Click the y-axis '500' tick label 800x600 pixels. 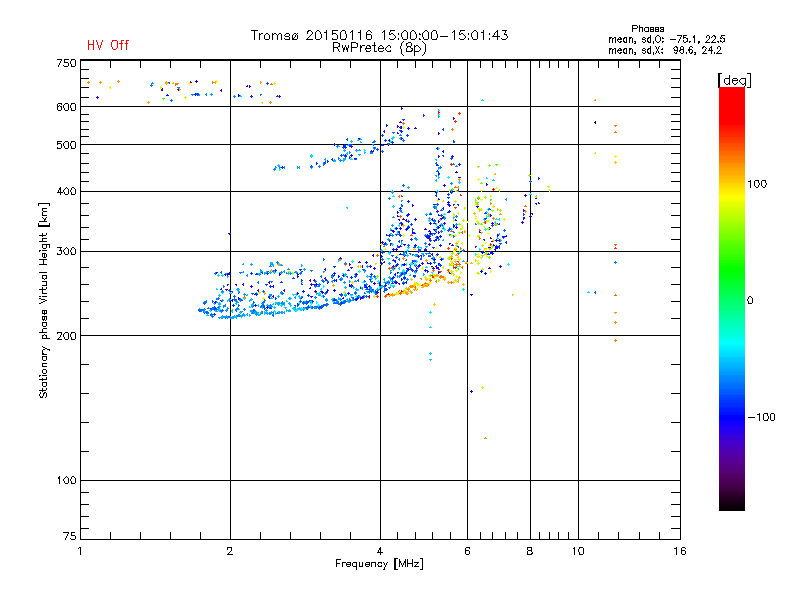[66, 145]
